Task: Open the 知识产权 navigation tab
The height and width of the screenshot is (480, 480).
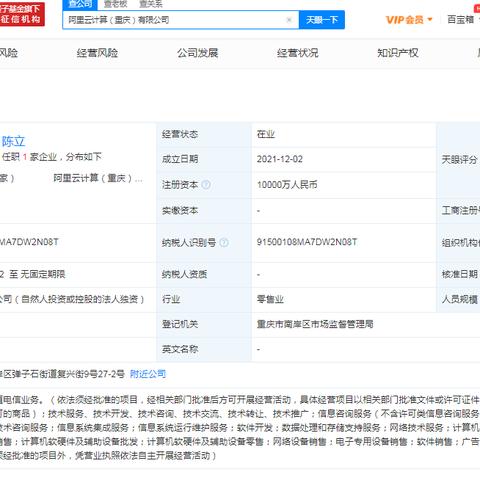Action: tap(398, 53)
